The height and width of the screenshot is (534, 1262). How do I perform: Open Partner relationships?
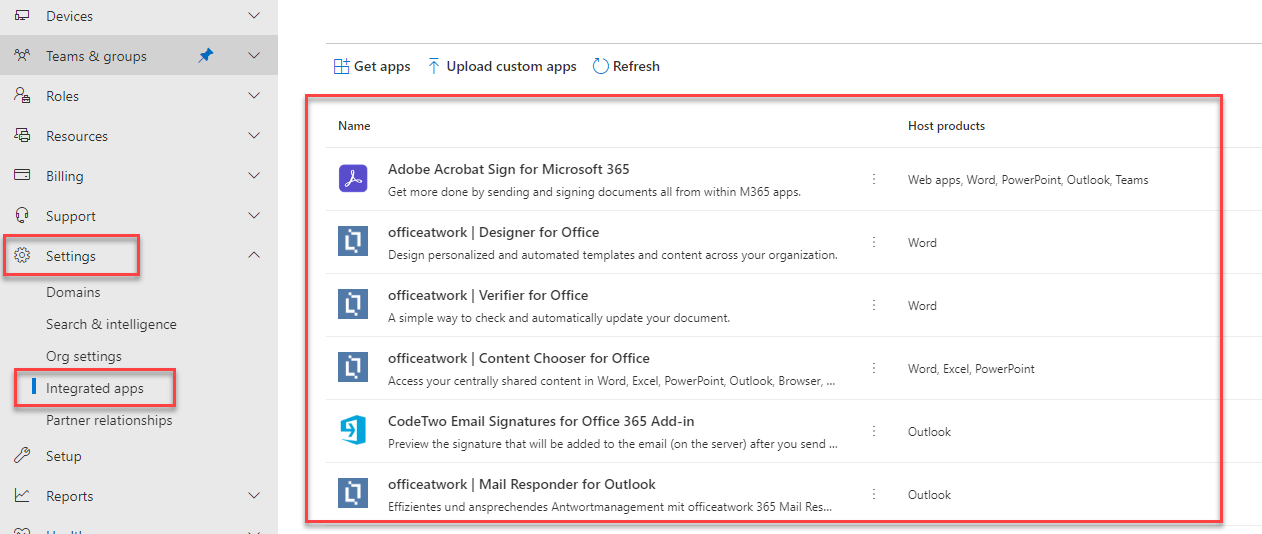click(109, 420)
